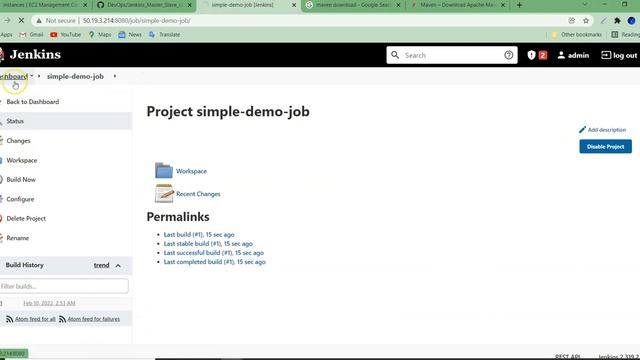Screen dimensions: 640x360
Task: Open Changes in the side menu
Action: click(18, 141)
